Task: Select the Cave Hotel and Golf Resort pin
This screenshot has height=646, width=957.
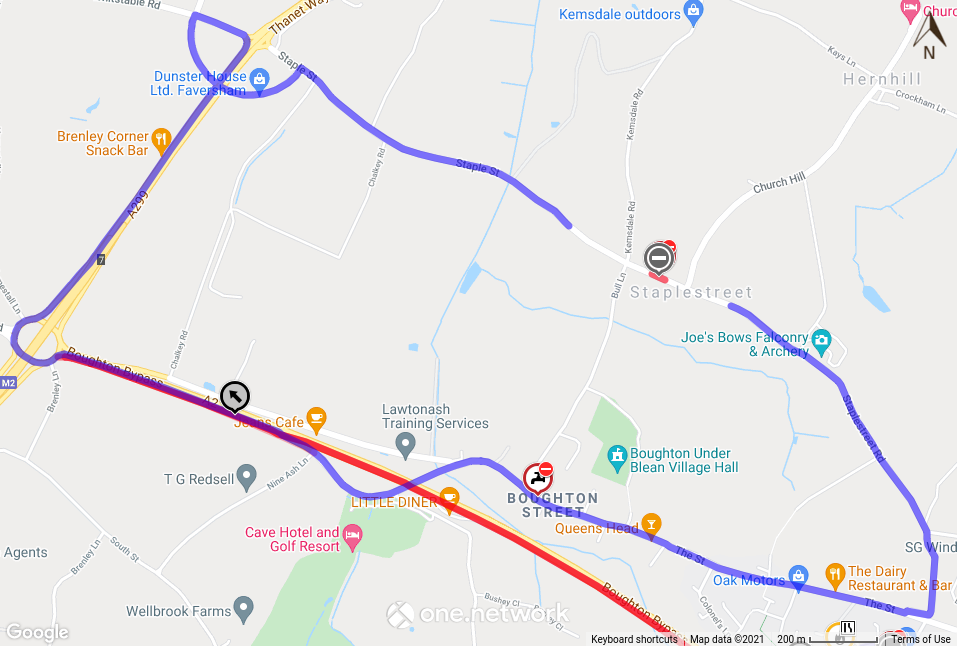Action: click(x=352, y=539)
